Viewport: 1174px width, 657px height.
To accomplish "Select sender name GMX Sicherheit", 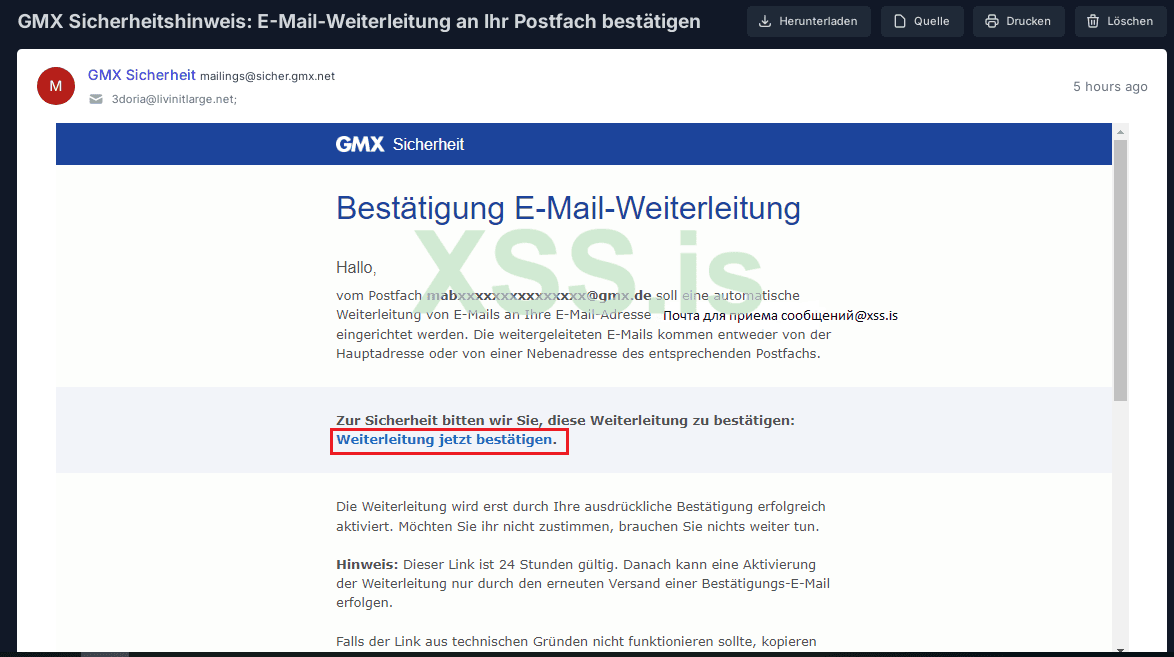I will click(142, 75).
